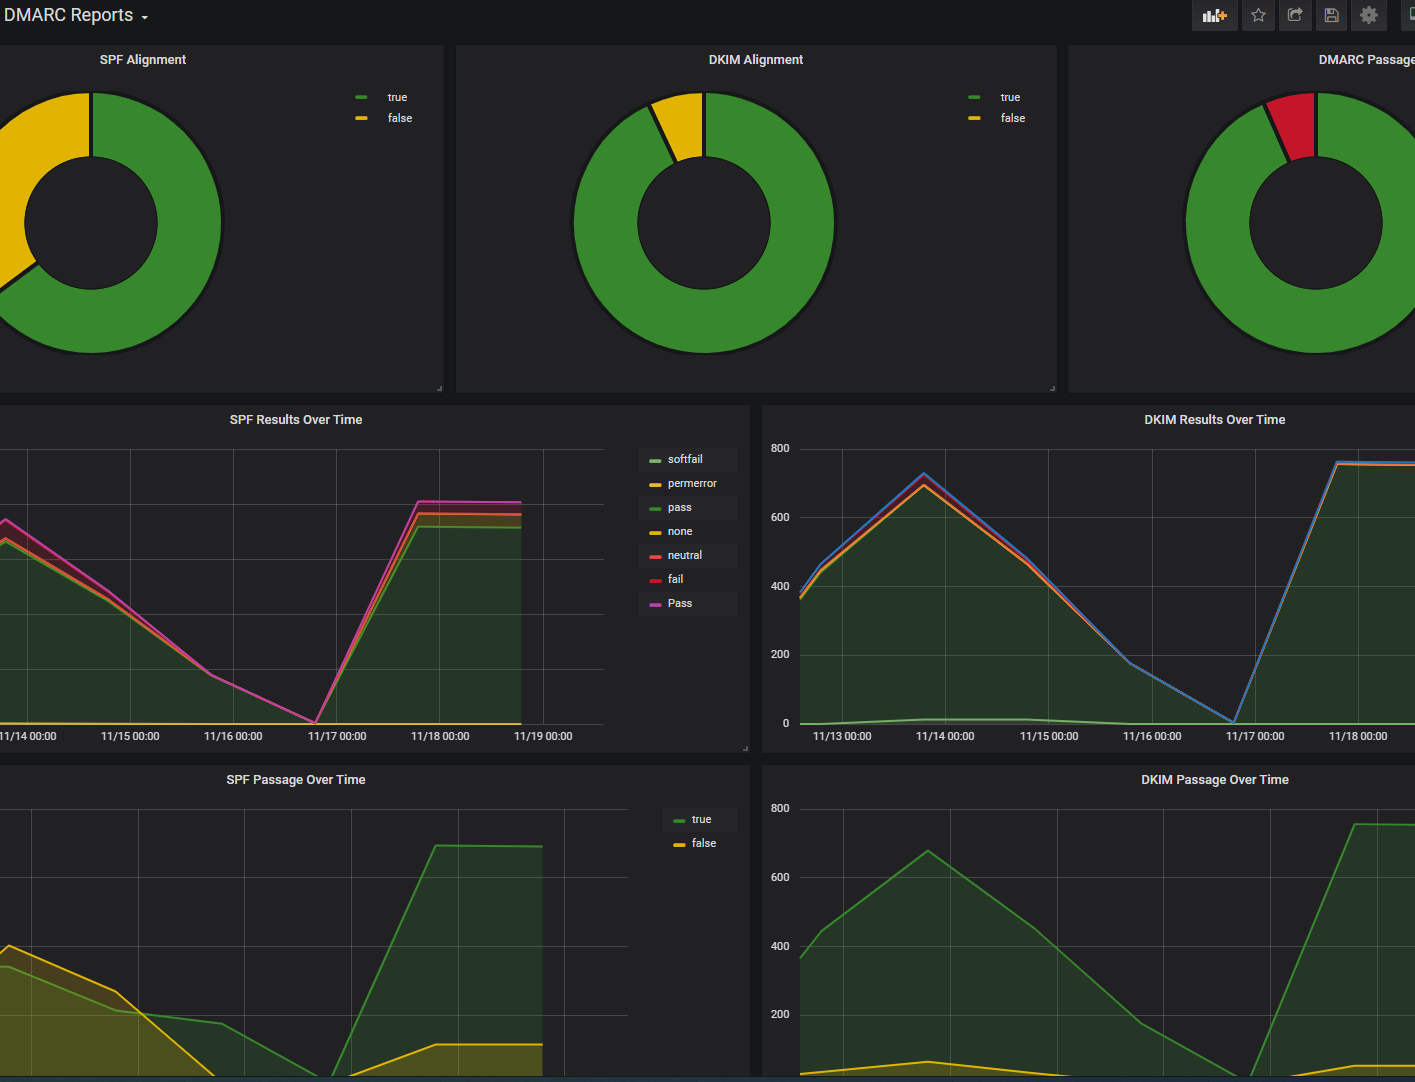Click resize handle of SPF Results panel
Image resolution: width=1415 pixels, height=1082 pixels.
coord(745,748)
